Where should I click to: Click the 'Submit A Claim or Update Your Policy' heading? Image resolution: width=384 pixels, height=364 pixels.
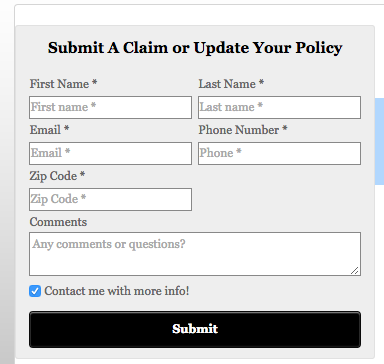coord(195,48)
